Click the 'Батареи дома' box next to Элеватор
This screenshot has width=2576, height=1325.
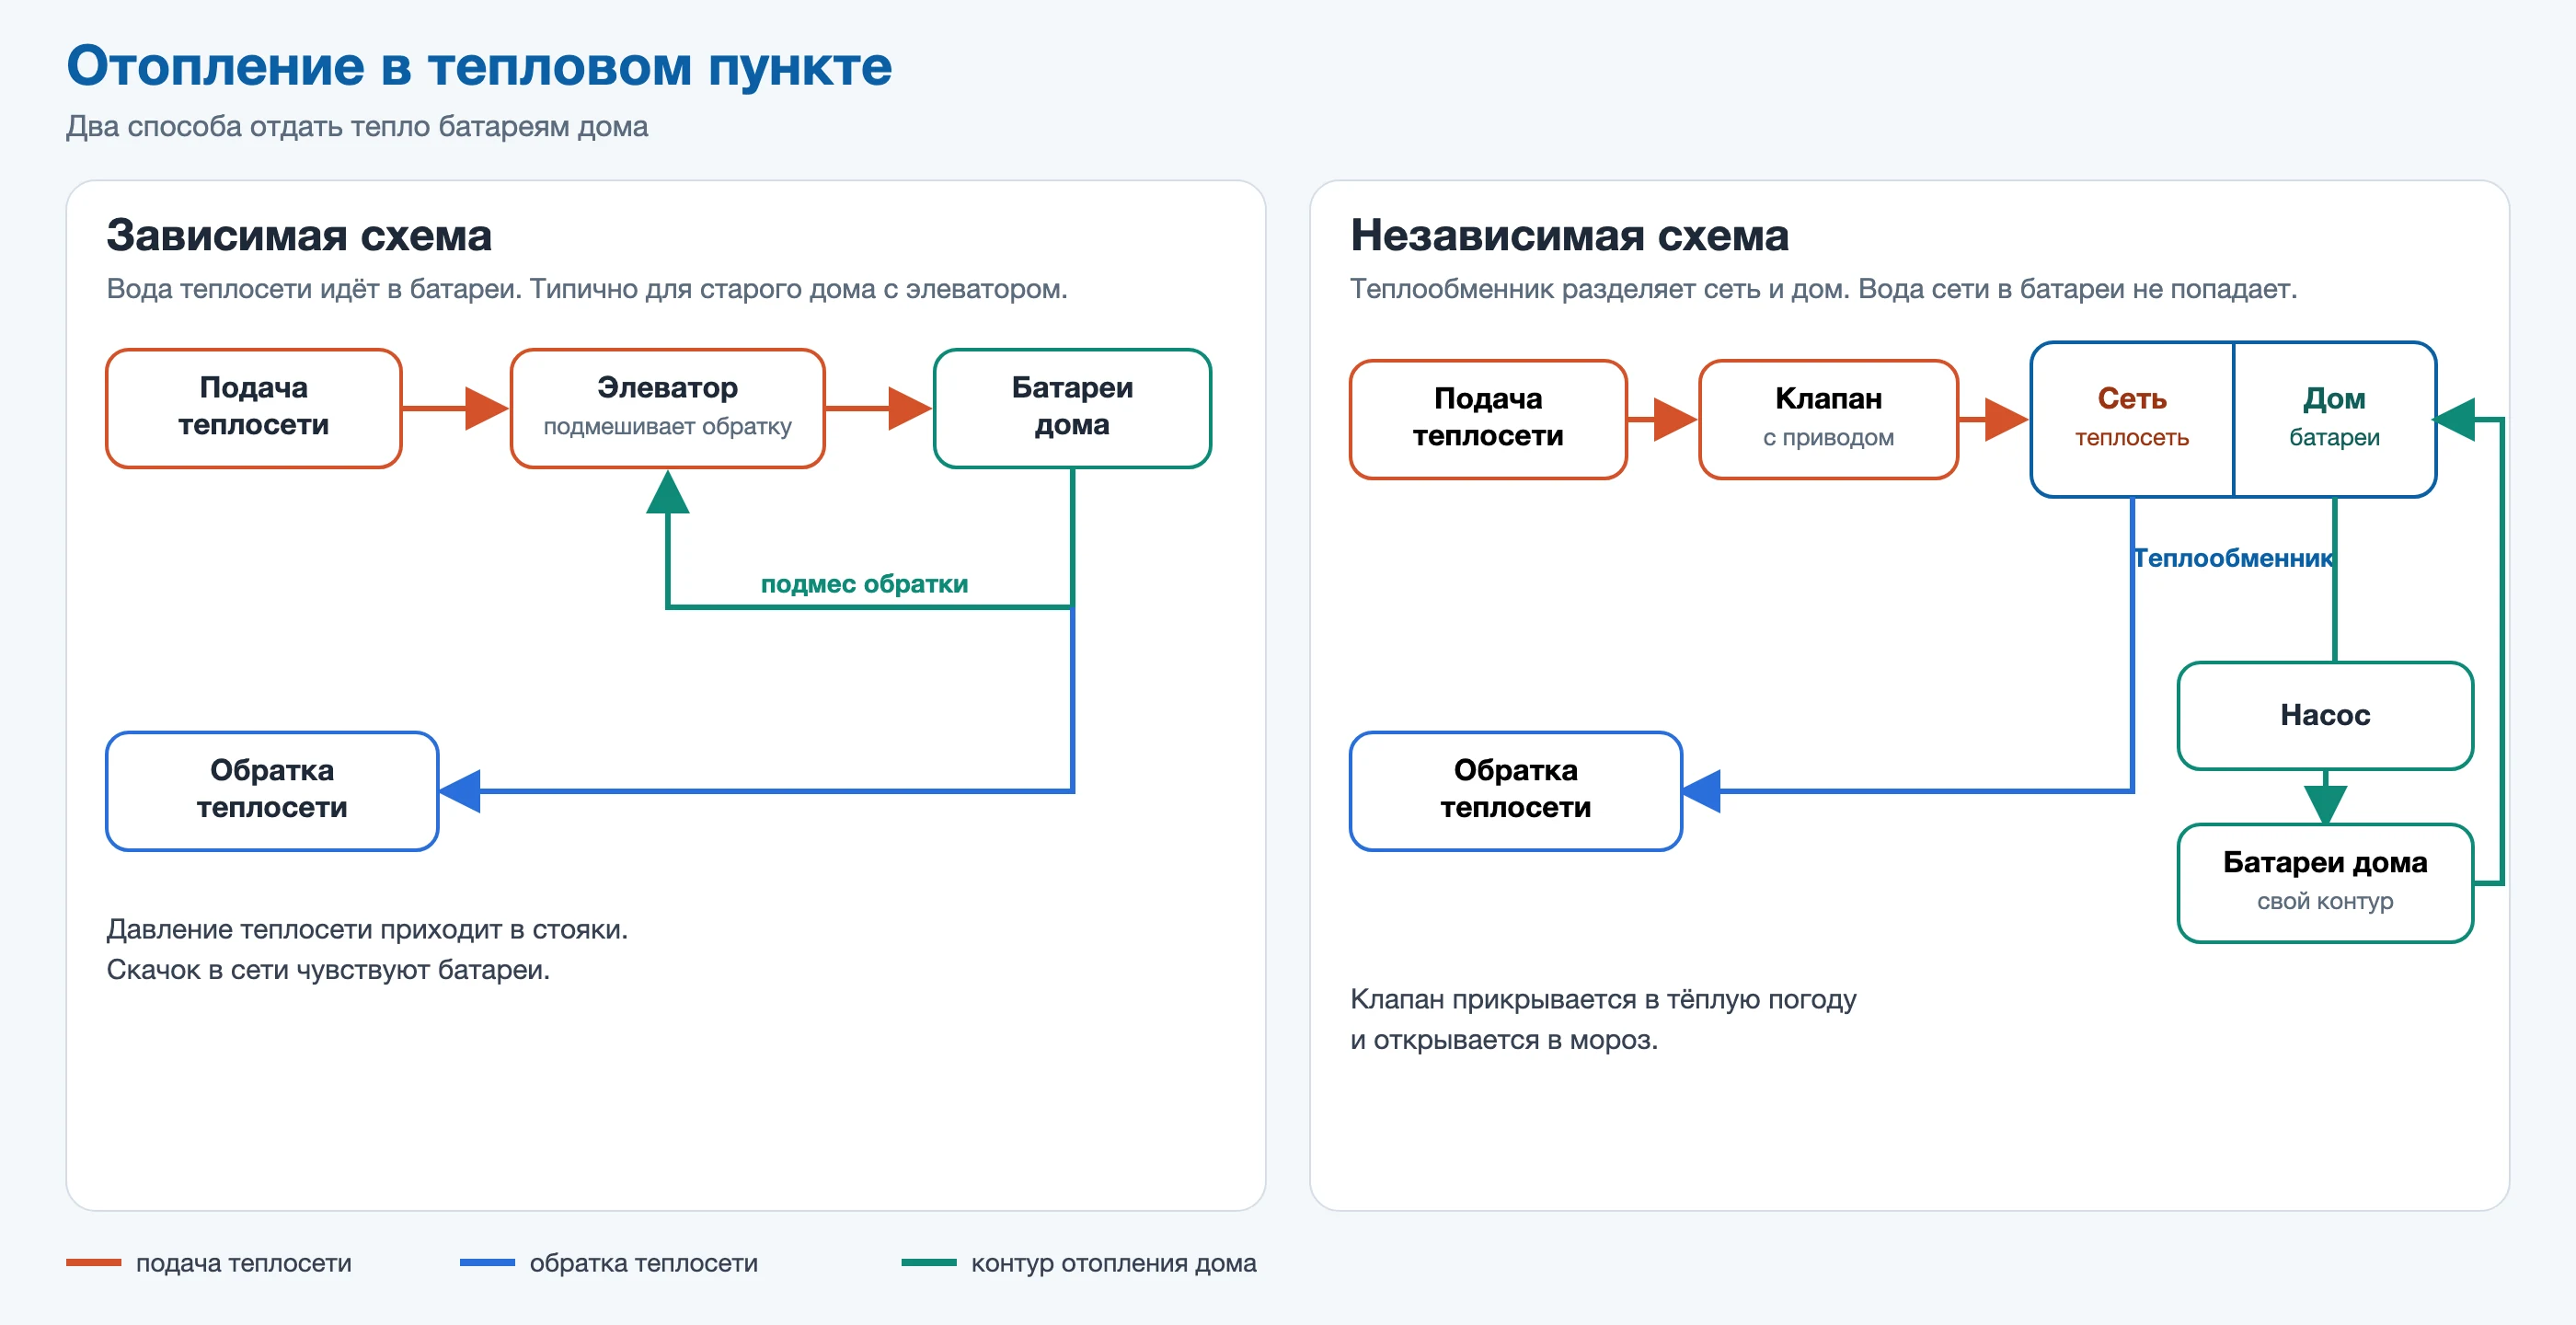(1072, 408)
